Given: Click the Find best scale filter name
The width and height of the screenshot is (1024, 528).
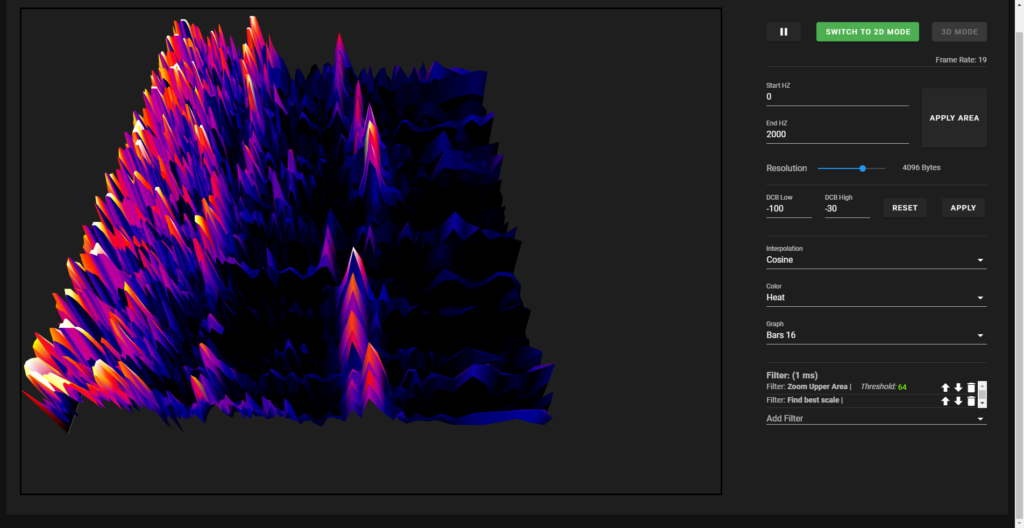Looking at the screenshot, I should click(814, 400).
